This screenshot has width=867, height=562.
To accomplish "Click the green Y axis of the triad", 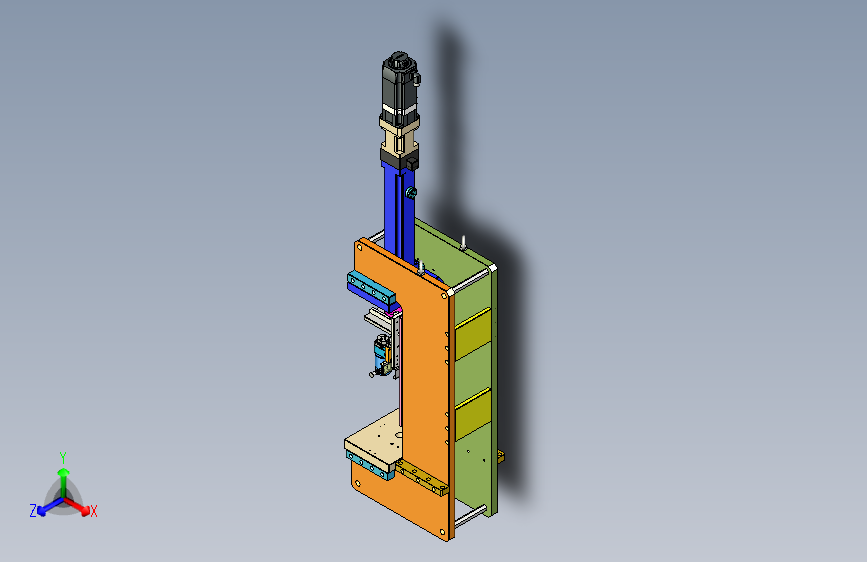I will click(x=63, y=481).
